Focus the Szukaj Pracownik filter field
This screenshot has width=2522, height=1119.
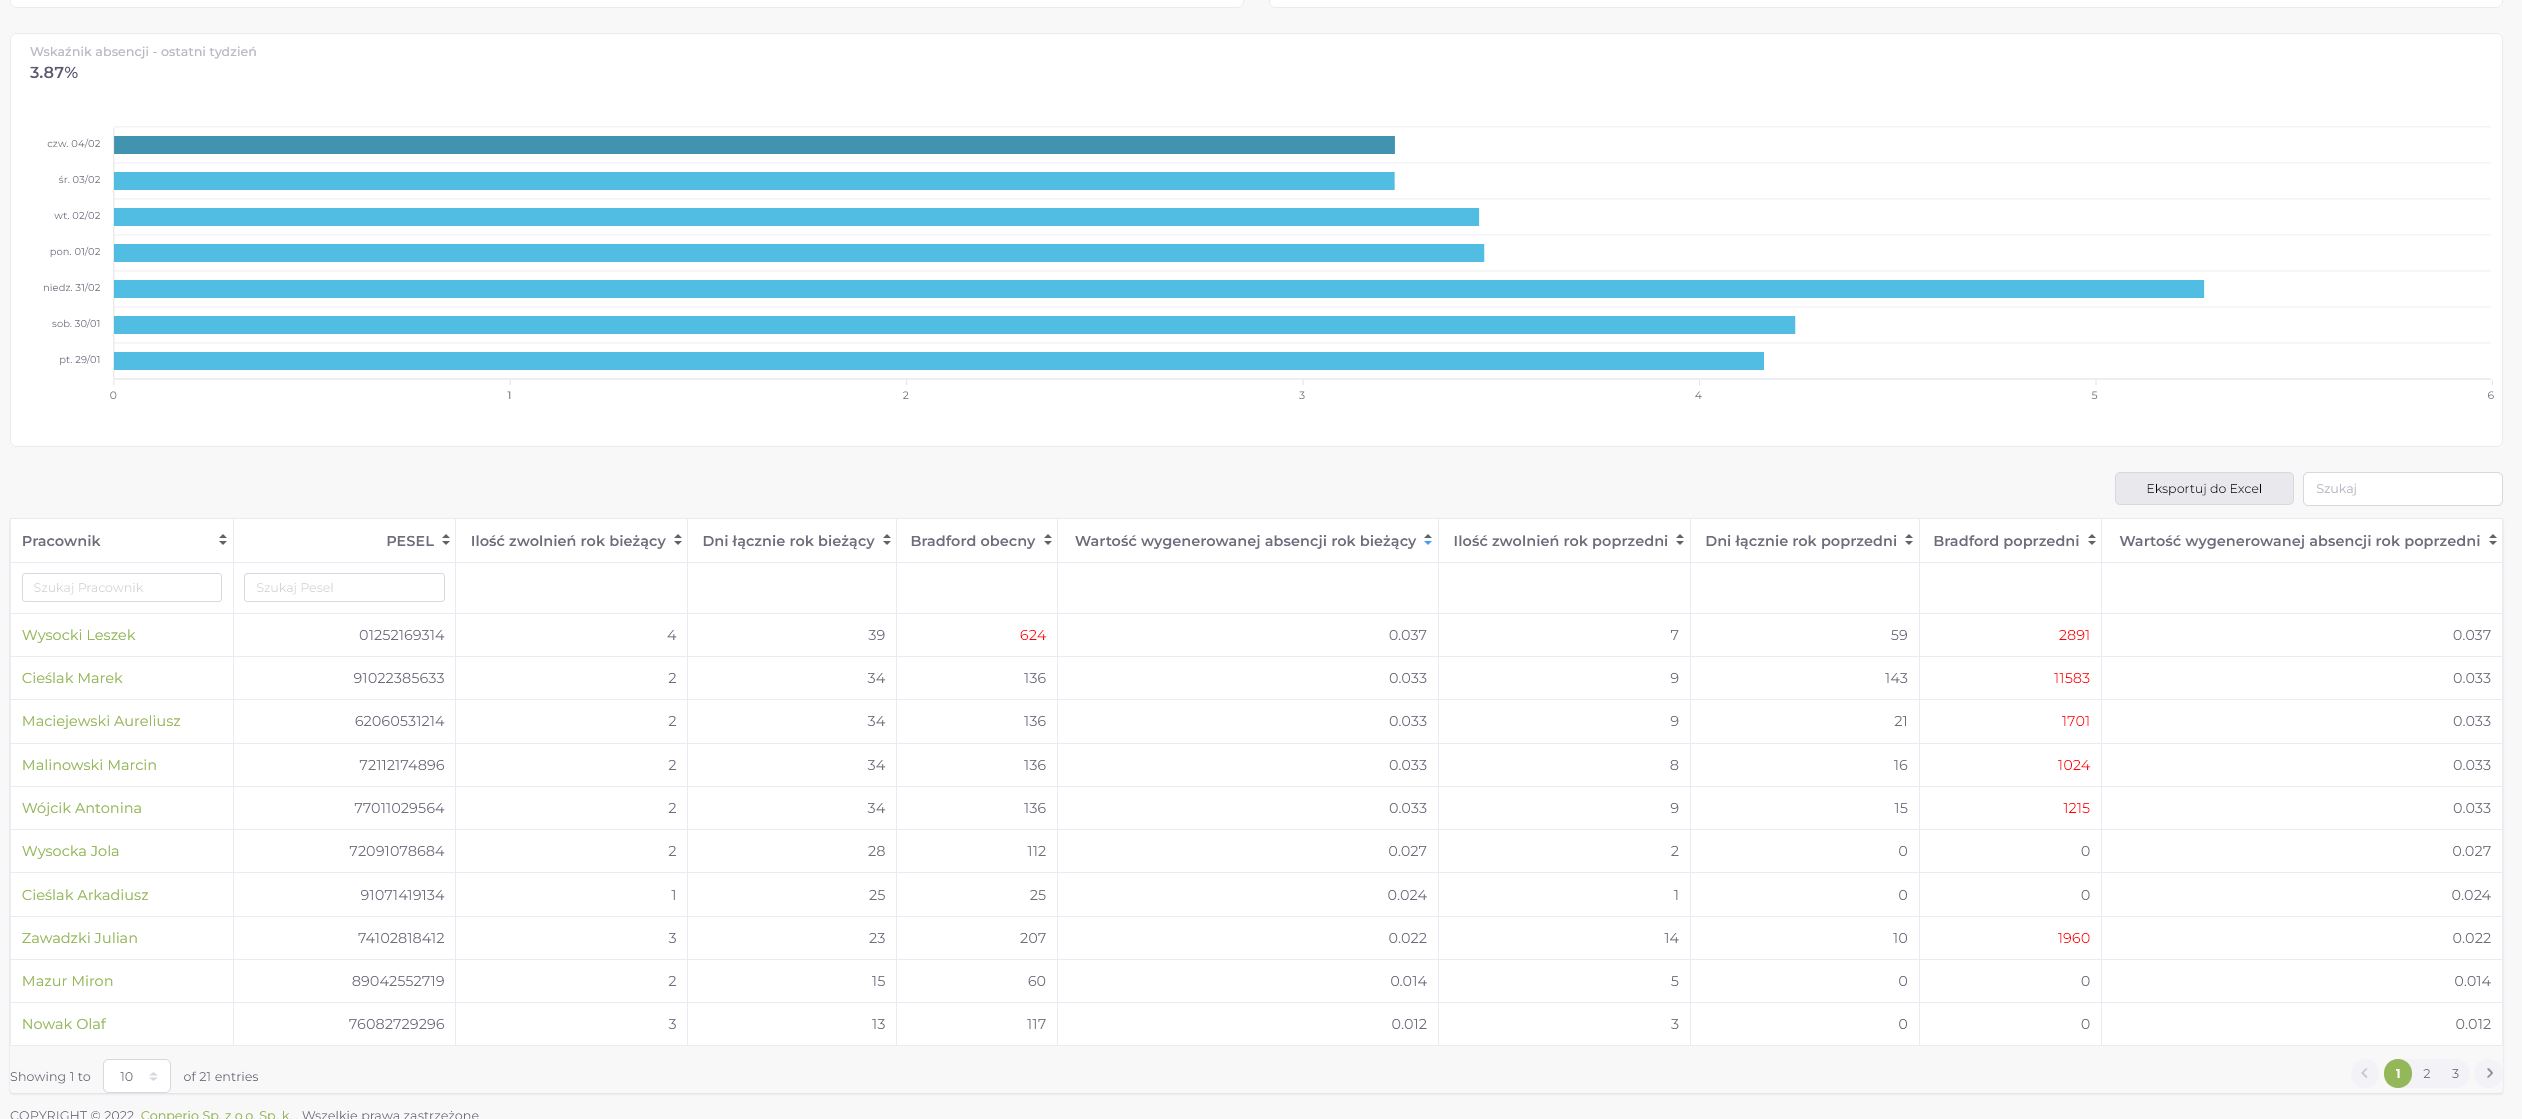[x=122, y=587]
